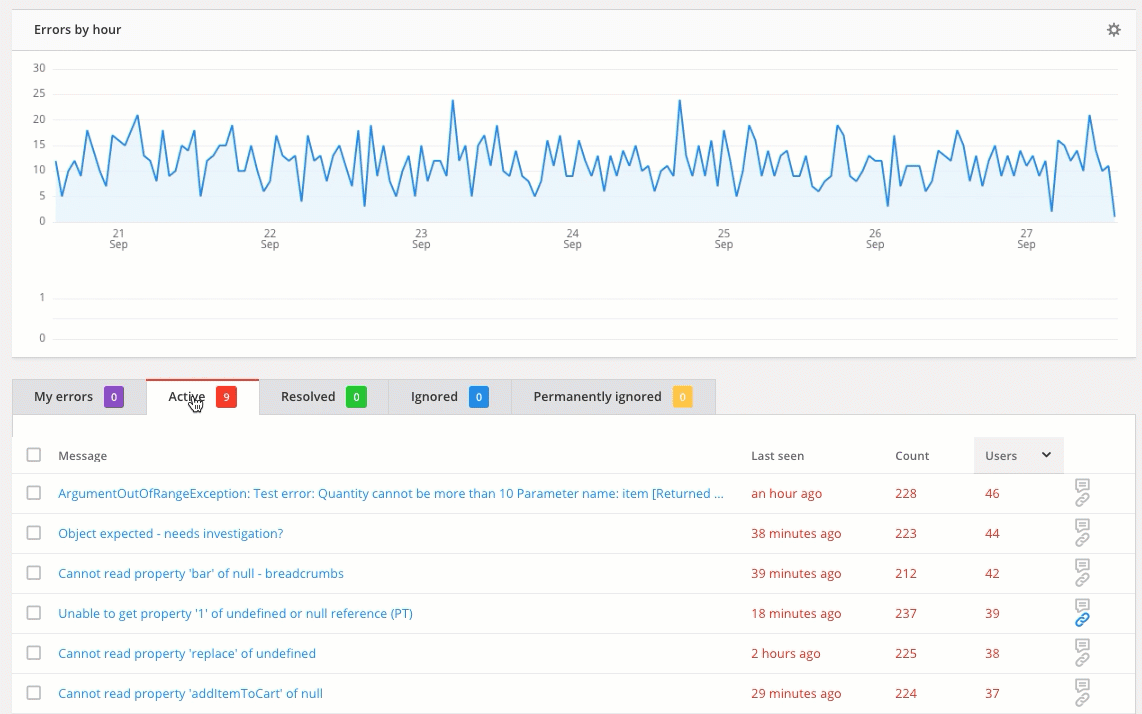Image resolution: width=1142 pixels, height=714 pixels.
Task: Tick the select-all checkbox in the table header
Action: (34, 455)
